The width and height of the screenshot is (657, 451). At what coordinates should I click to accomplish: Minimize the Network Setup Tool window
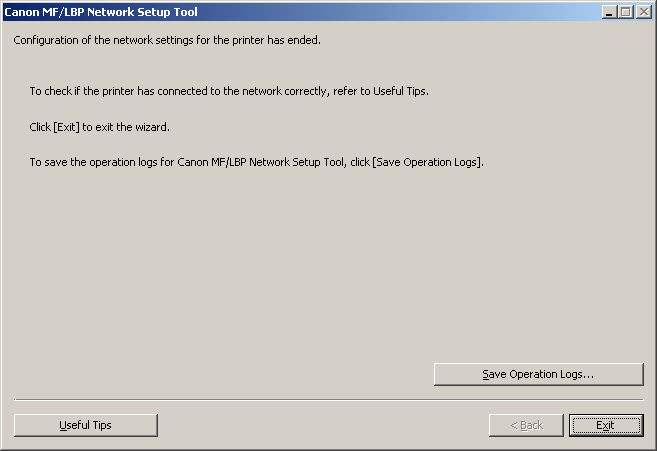tap(610, 12)
